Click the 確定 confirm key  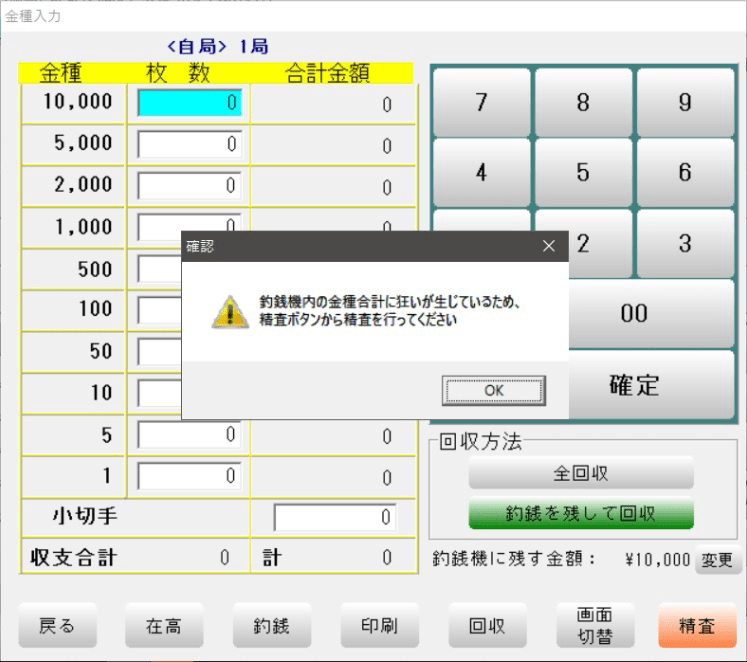coord(635,385)
